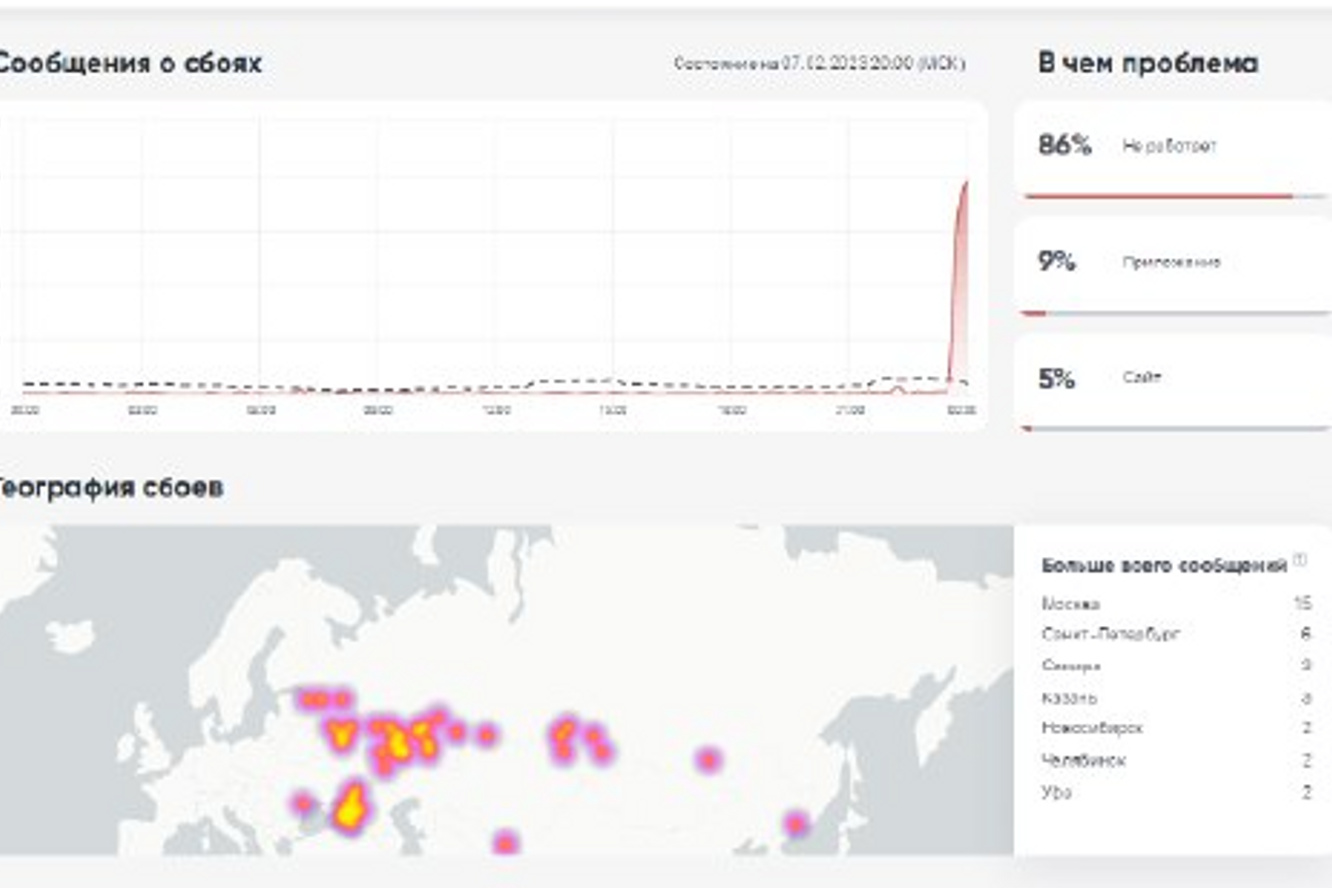Viewport: 1332px width, 888px height.
Task: Open the 5% "Сайт" problem card
Action: click(x=1172, y=378)
